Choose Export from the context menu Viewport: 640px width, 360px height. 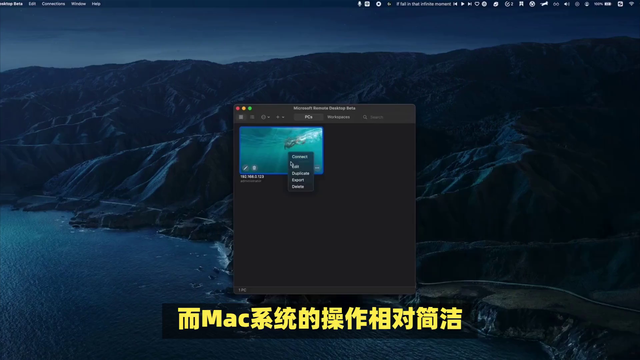click(300, 180)
